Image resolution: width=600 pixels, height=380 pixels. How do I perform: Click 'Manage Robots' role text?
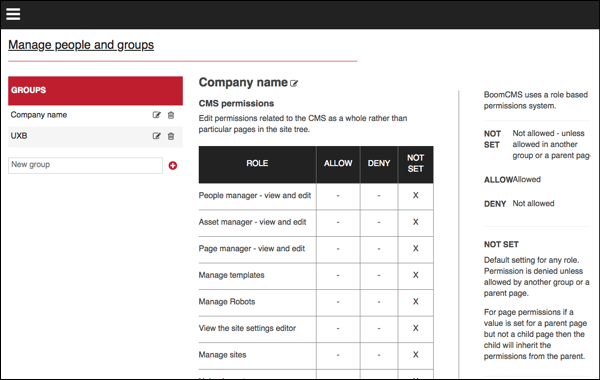(x=227, y=302)
